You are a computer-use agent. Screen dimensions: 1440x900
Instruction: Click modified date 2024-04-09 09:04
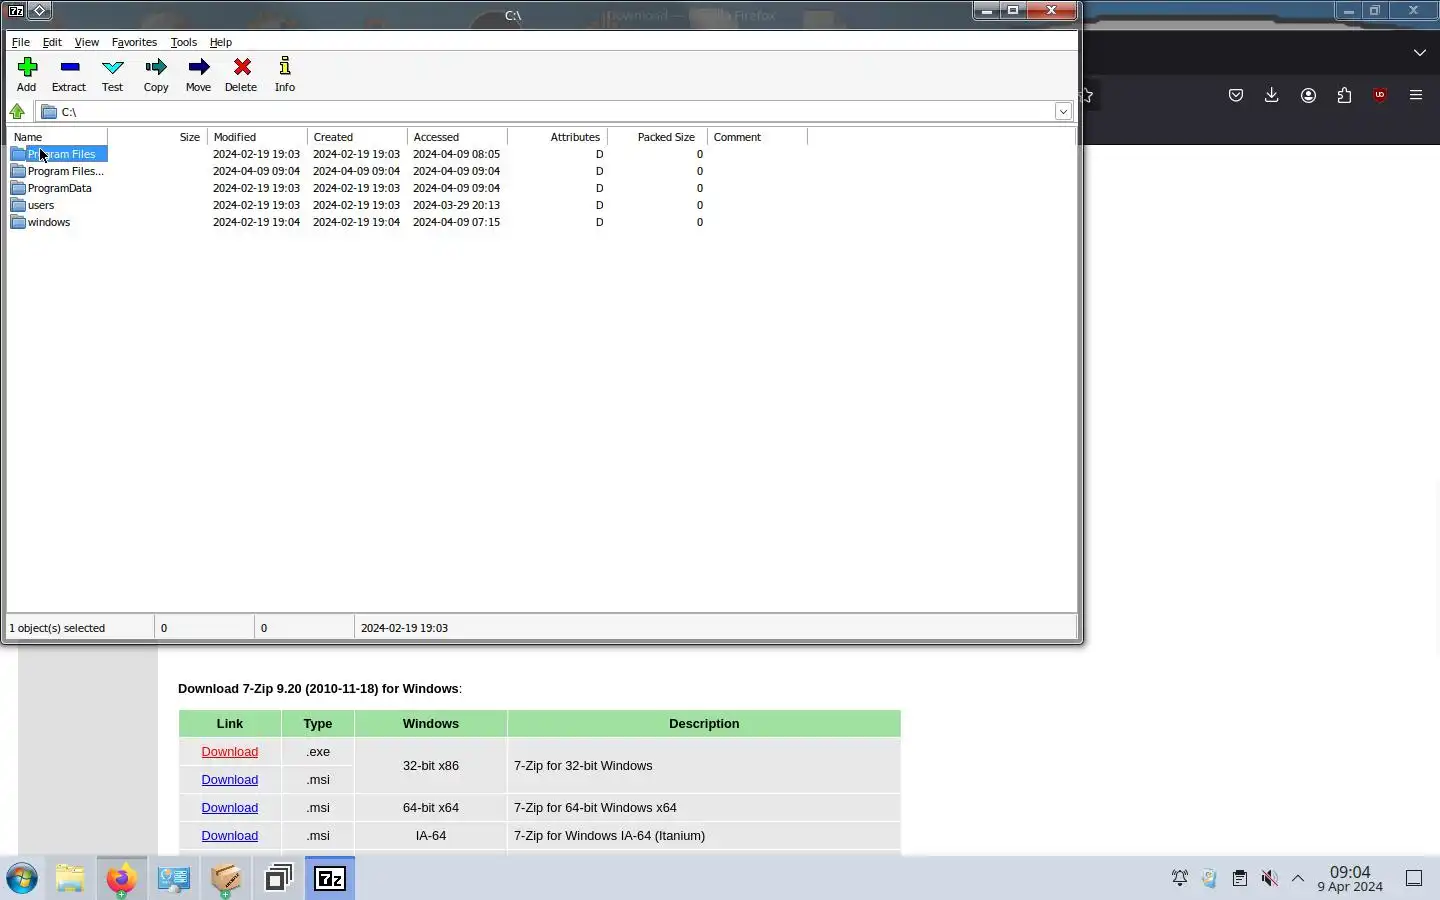point(256,171)
